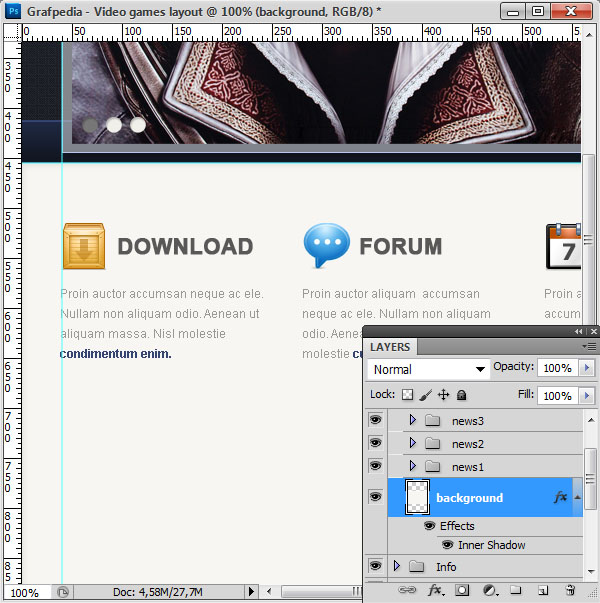Click the layers panel scroll up arrow
600x603 pixels.
click(591, 420)
